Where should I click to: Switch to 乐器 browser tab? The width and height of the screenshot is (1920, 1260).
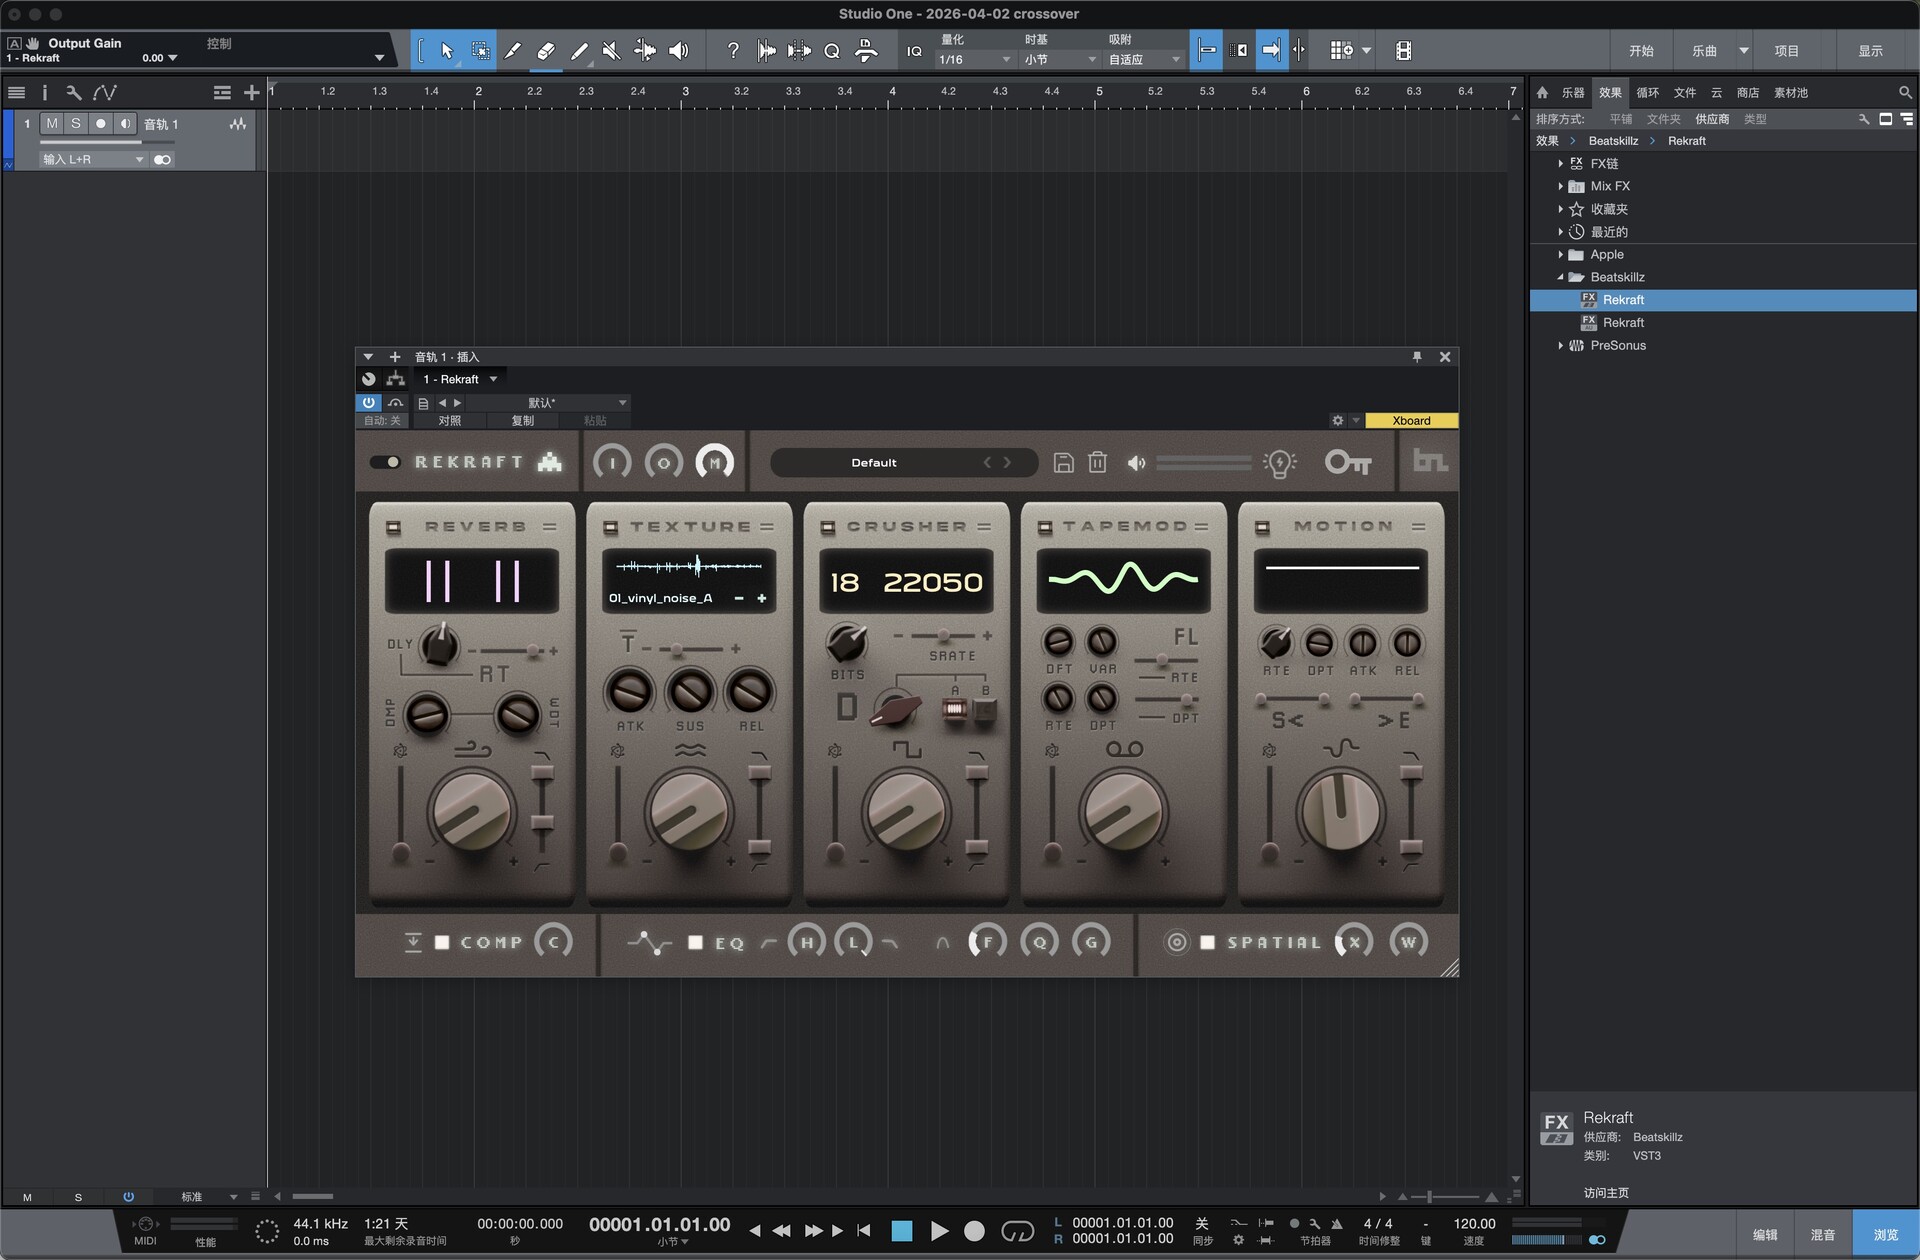1573,92
